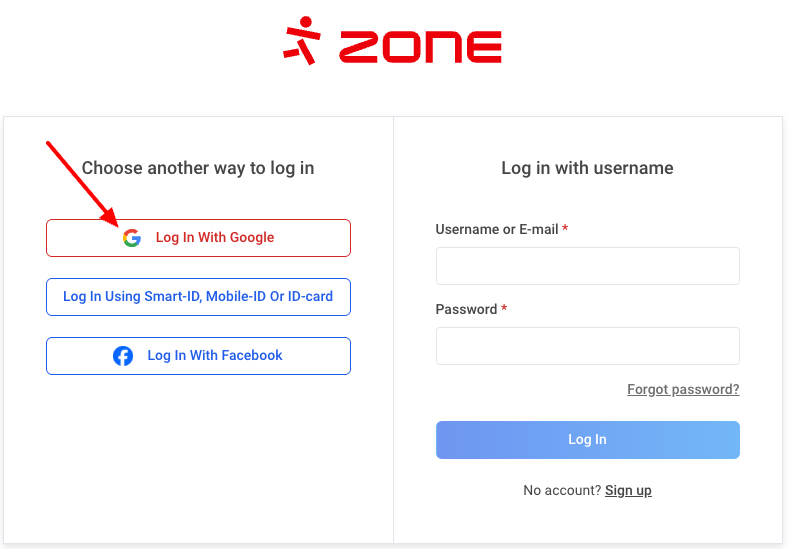
Task: Click the "Log in with username" heading
Action: pos(587,168)
